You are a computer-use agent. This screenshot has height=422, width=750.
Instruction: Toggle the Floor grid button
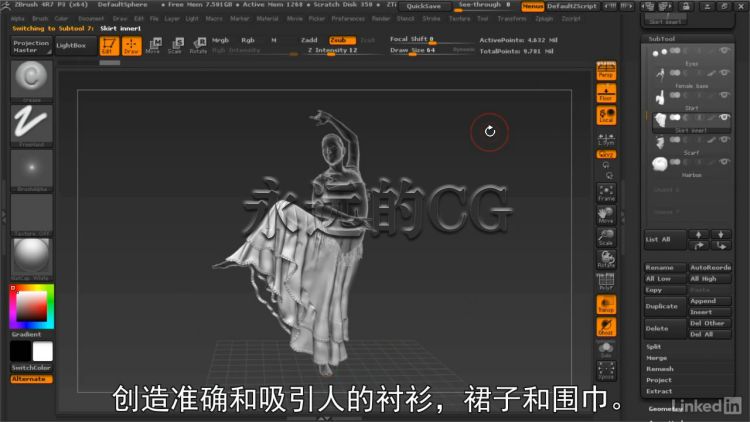606,93
